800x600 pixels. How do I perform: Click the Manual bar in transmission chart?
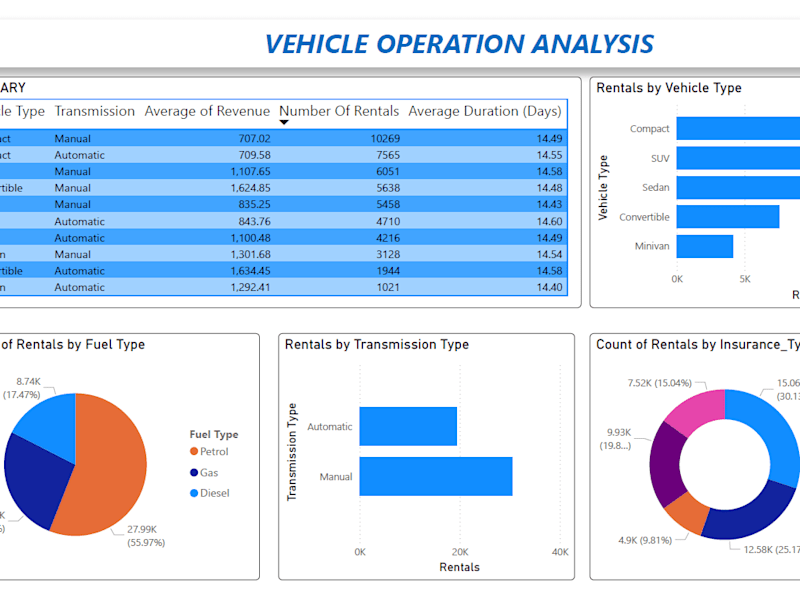436,476
